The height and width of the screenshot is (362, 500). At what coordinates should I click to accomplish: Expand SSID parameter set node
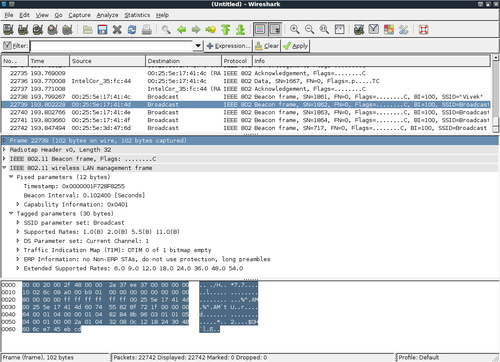point(18,223)
